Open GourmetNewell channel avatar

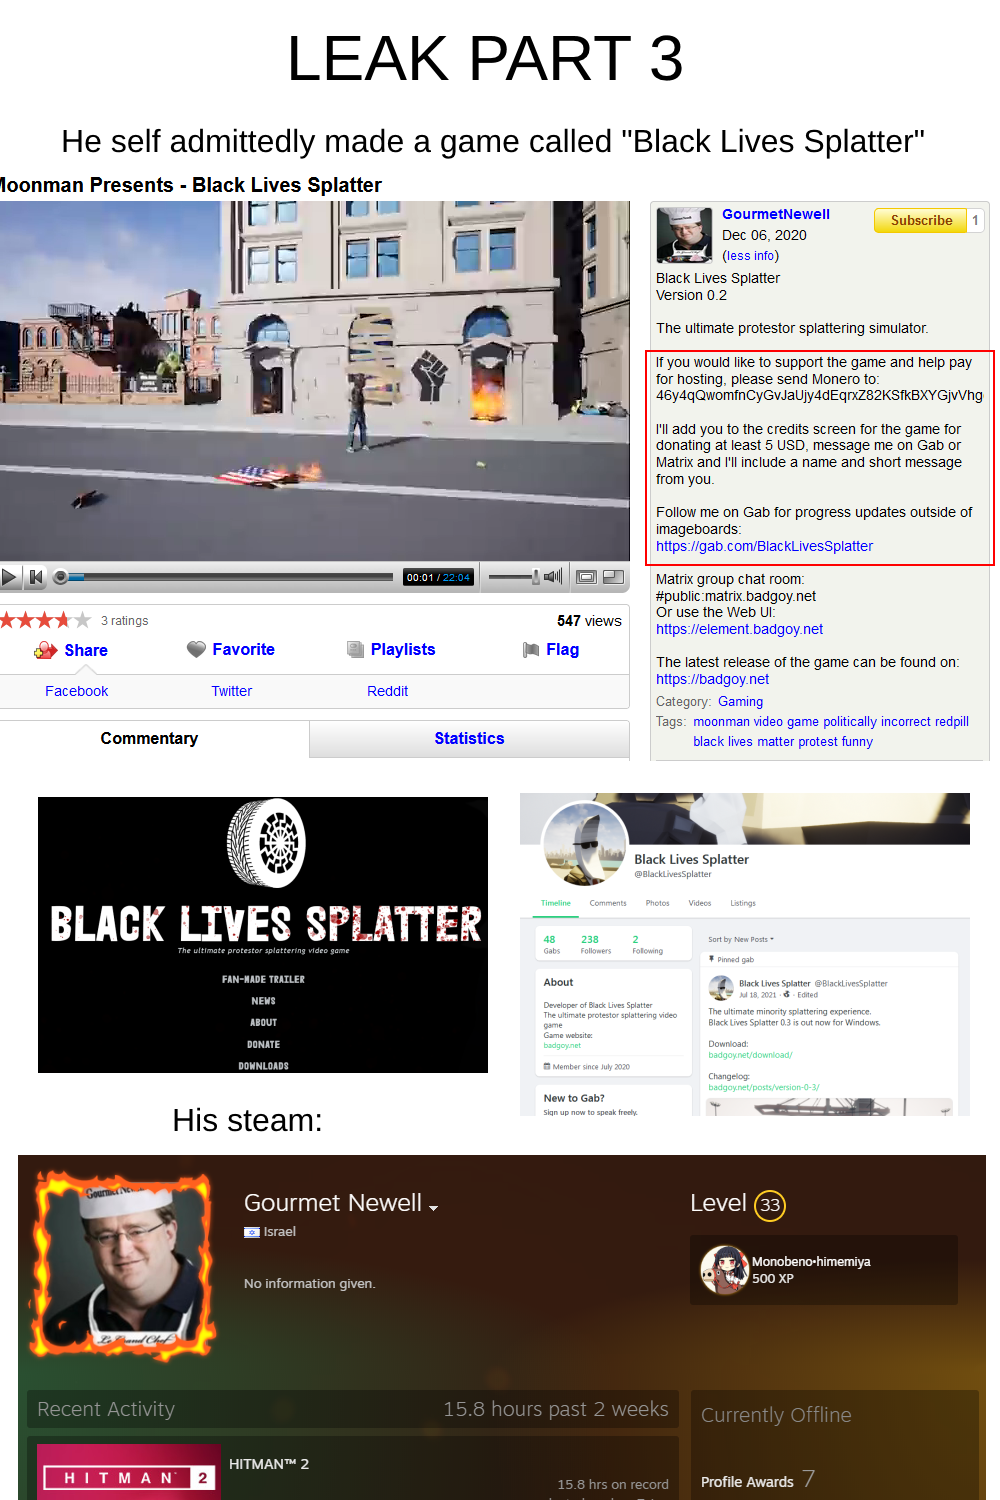click(x=684, y=235)
